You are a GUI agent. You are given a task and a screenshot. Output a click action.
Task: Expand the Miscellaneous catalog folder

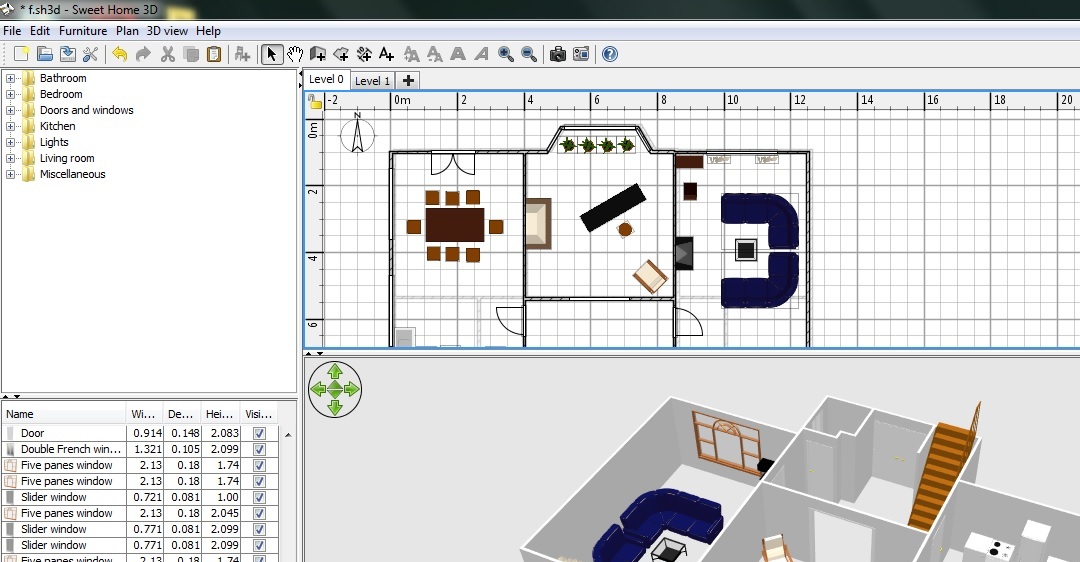click(10, 174)
